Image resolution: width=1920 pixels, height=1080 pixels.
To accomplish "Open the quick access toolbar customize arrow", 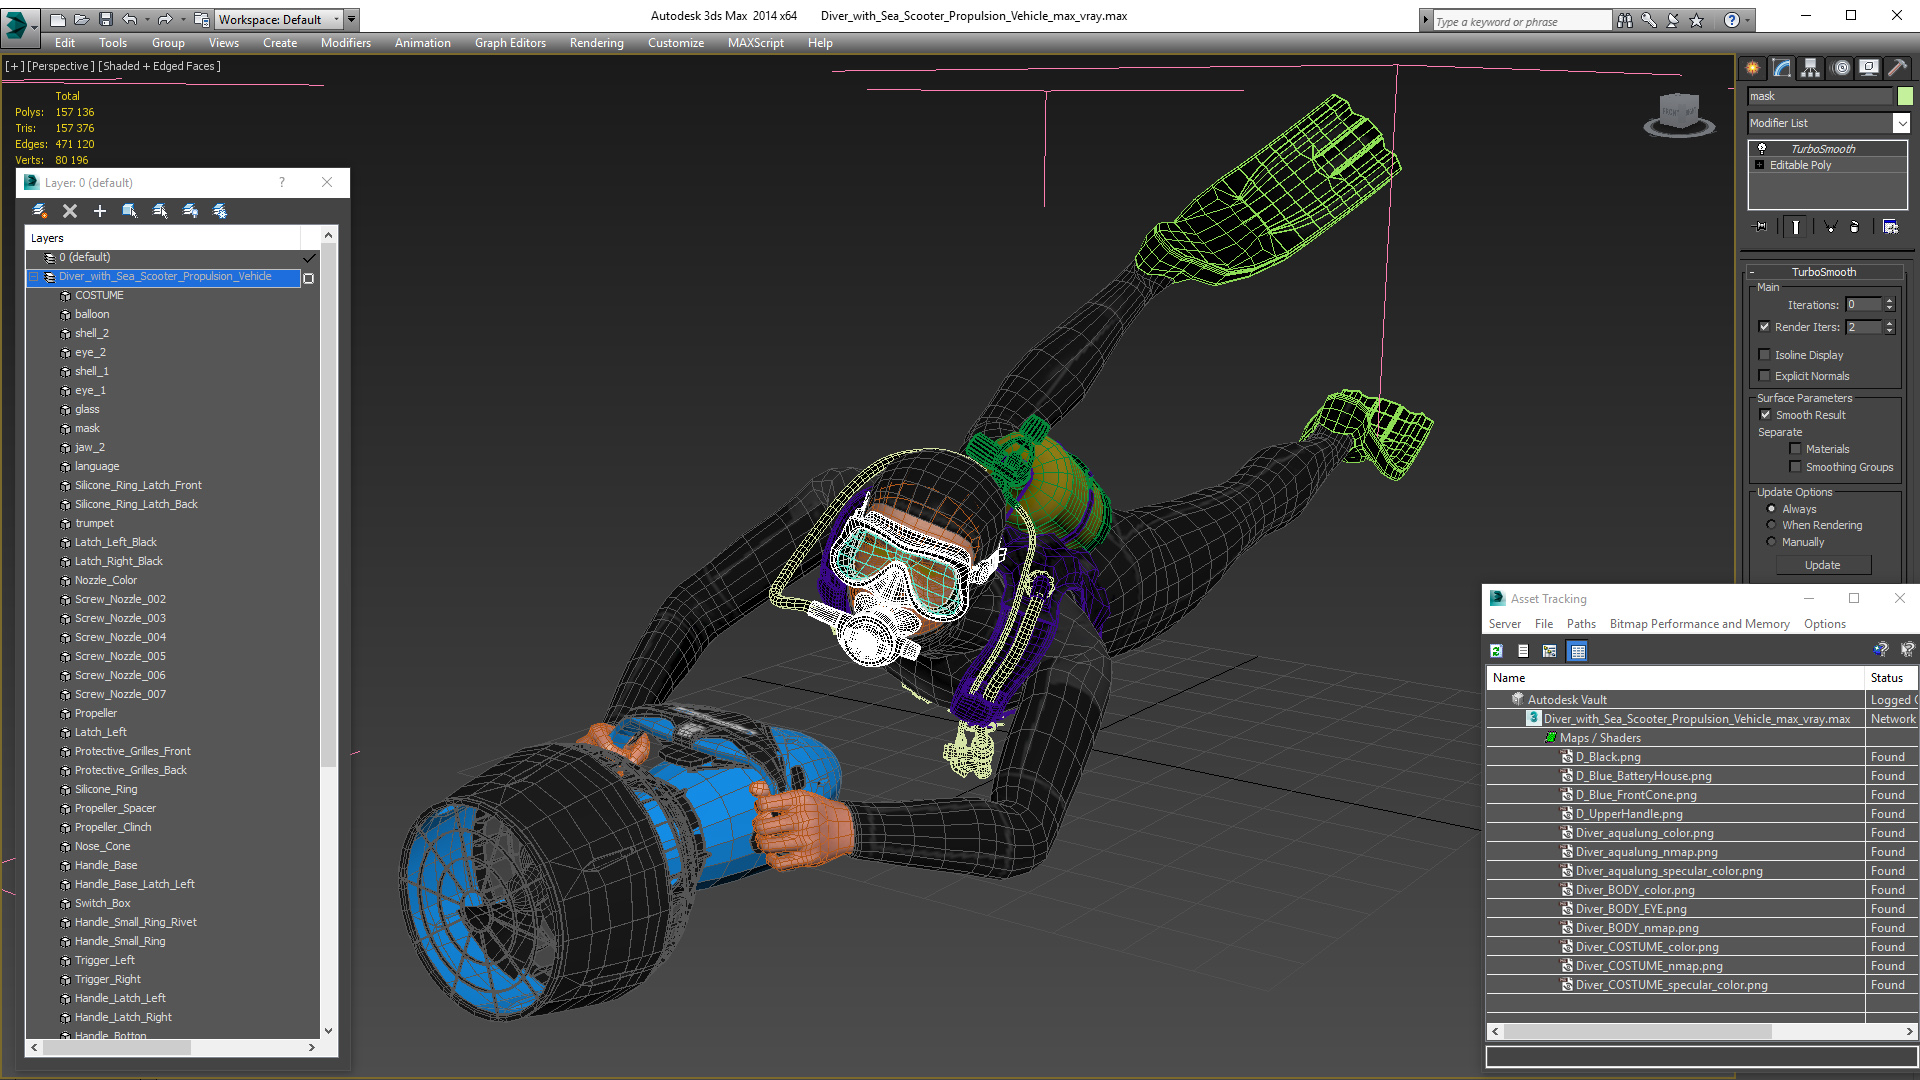I will (352, 19).
